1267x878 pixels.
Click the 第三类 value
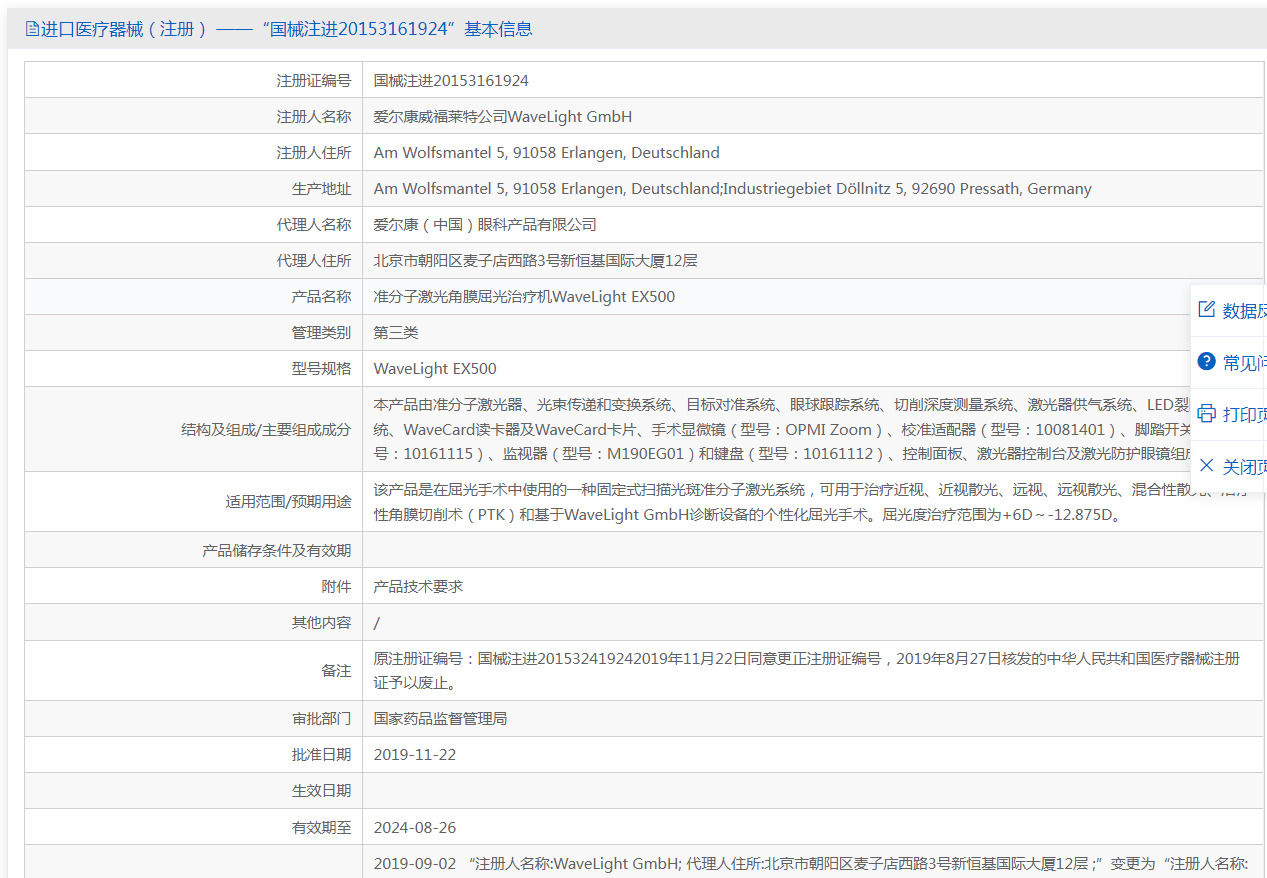pyautogui.click(x=396, y=333)
